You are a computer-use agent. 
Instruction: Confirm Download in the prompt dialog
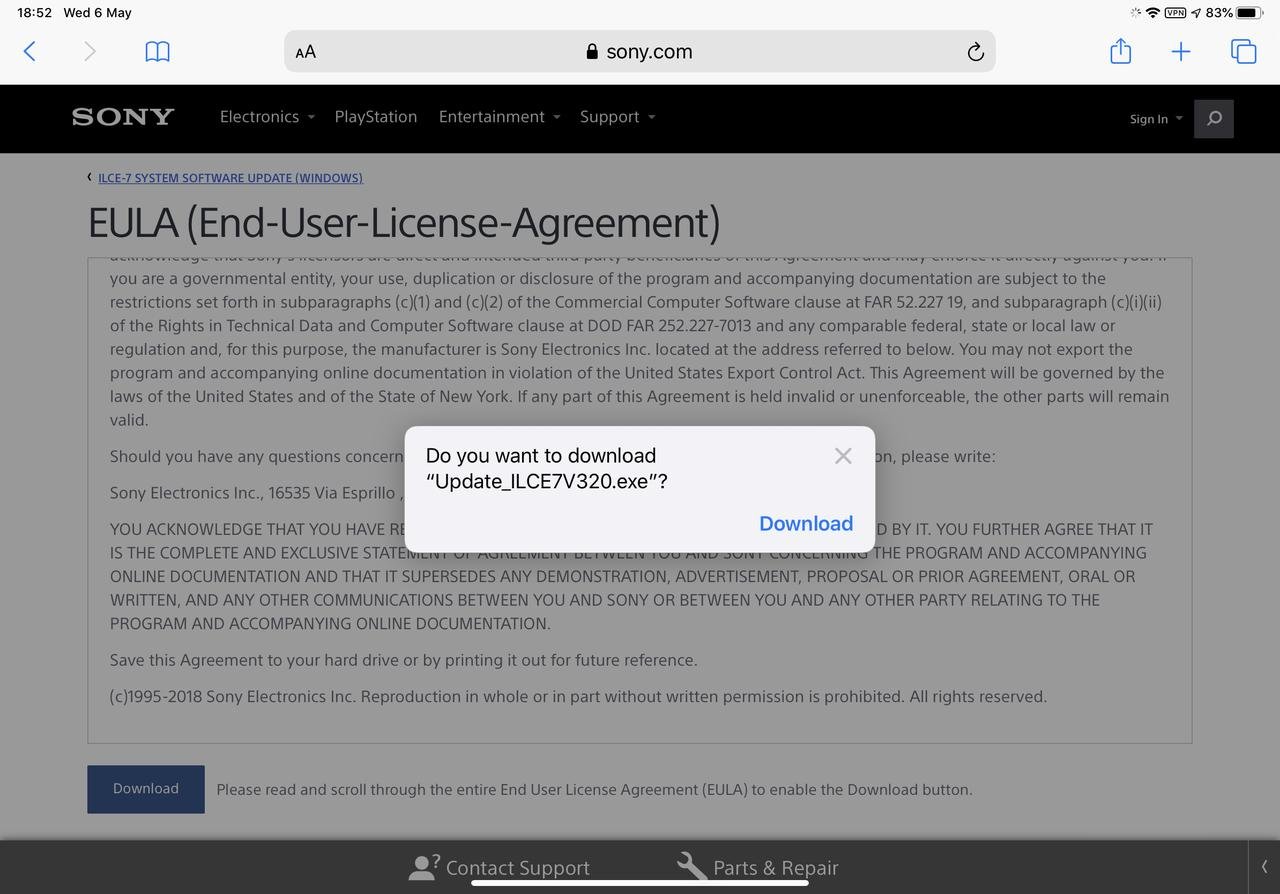click(x=806, y=524)
